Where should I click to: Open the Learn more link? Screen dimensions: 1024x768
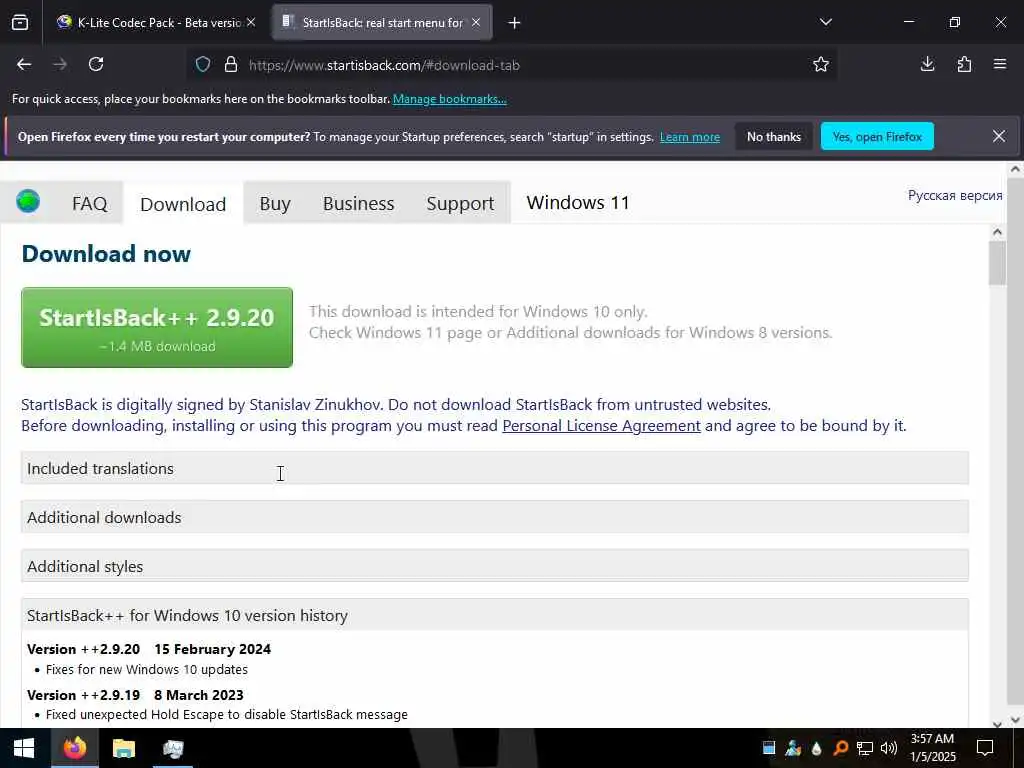(x=690, y=136)
